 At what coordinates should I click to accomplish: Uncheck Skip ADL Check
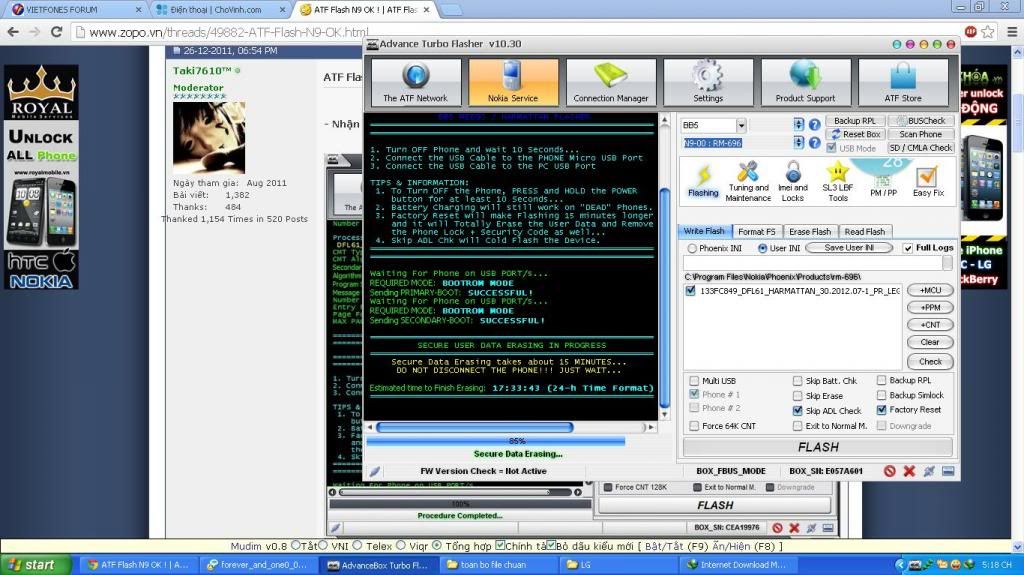797,411
